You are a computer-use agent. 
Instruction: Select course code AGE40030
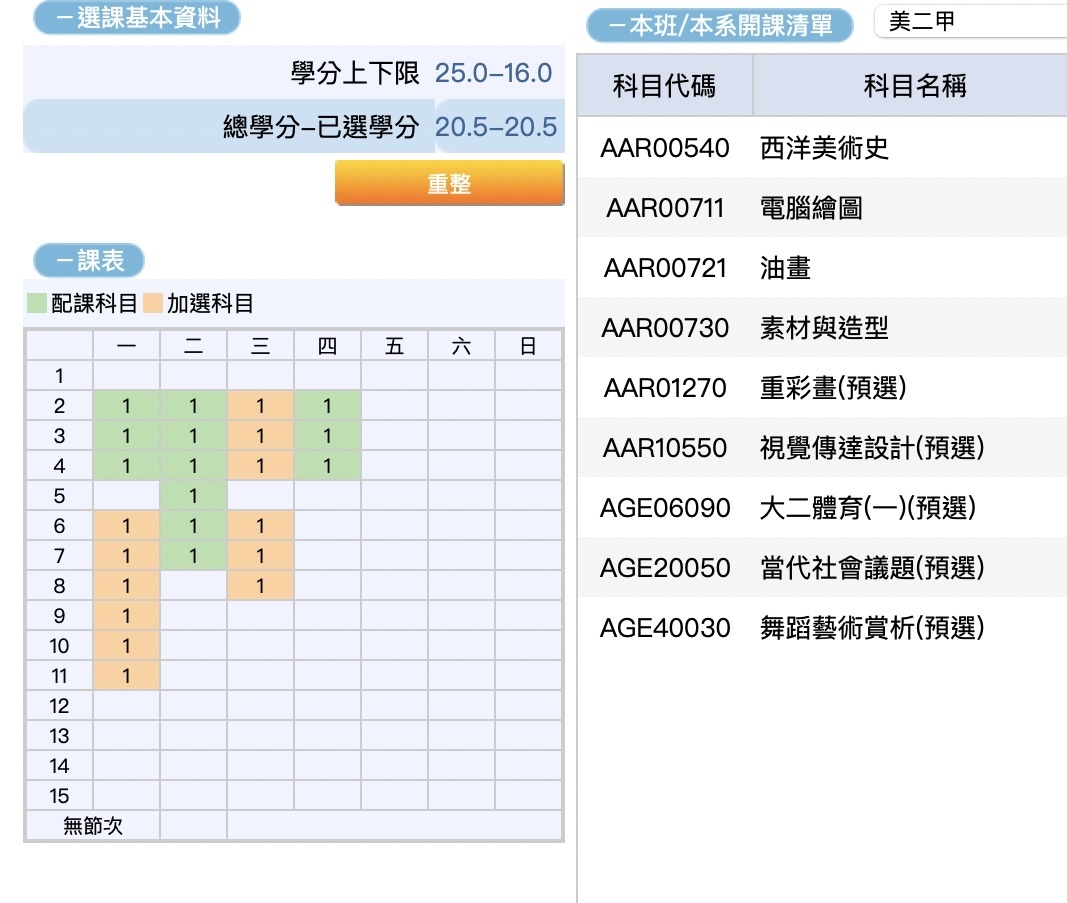click(x=665, y=627)
